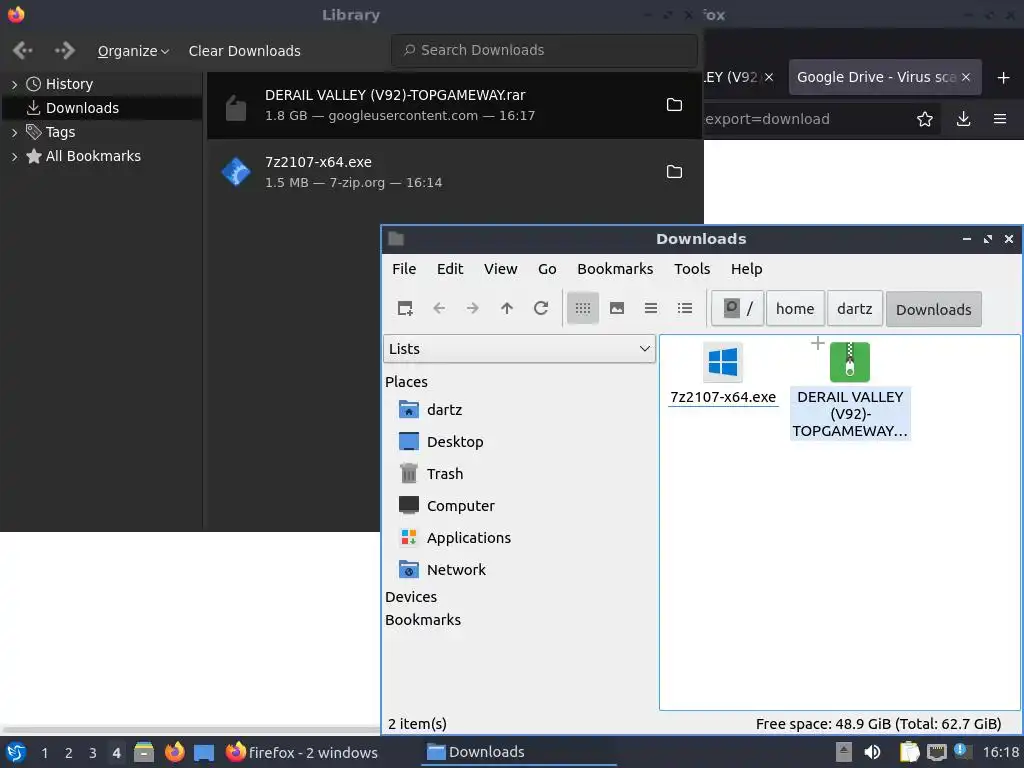Show DERAIL VALLEY rar in containing folder

[x=674, y=104]
